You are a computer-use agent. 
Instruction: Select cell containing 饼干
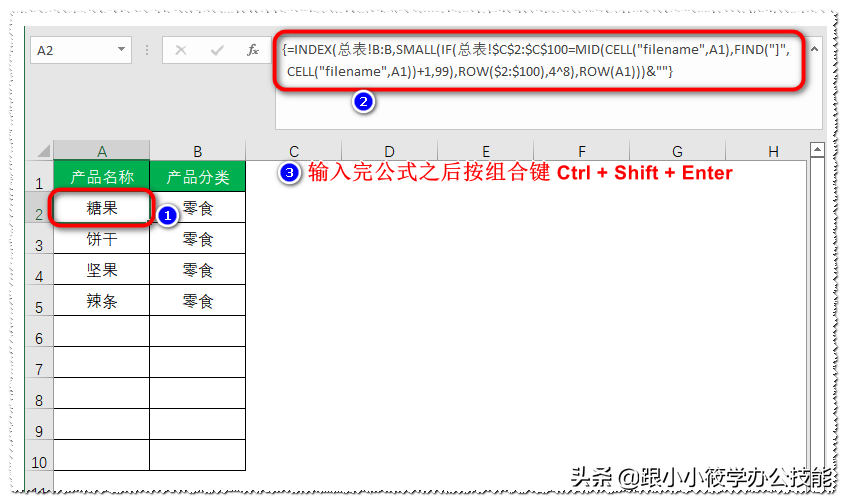[x=102, y=238]
